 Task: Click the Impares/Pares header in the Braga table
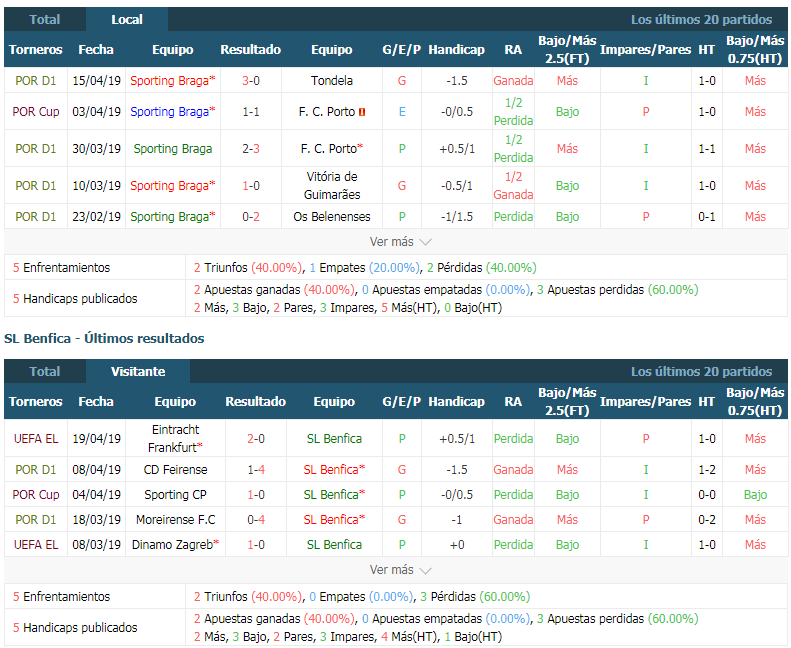tap(645, 49)
